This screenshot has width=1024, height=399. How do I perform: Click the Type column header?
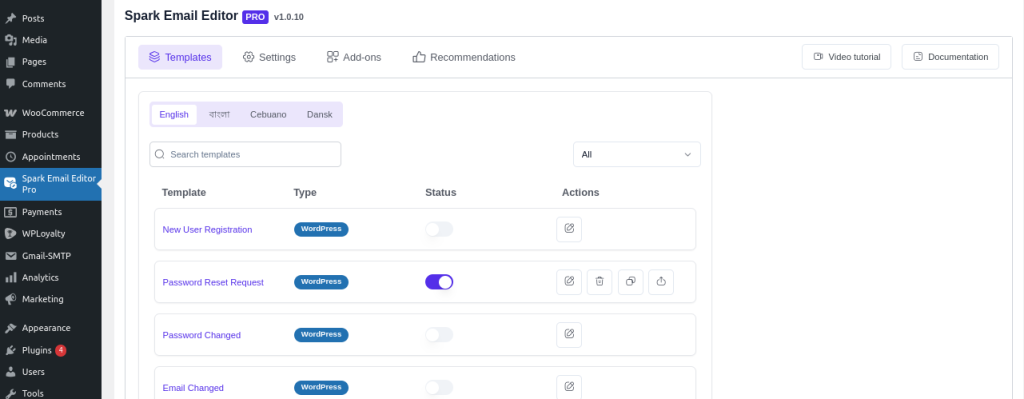coord(305,193)
